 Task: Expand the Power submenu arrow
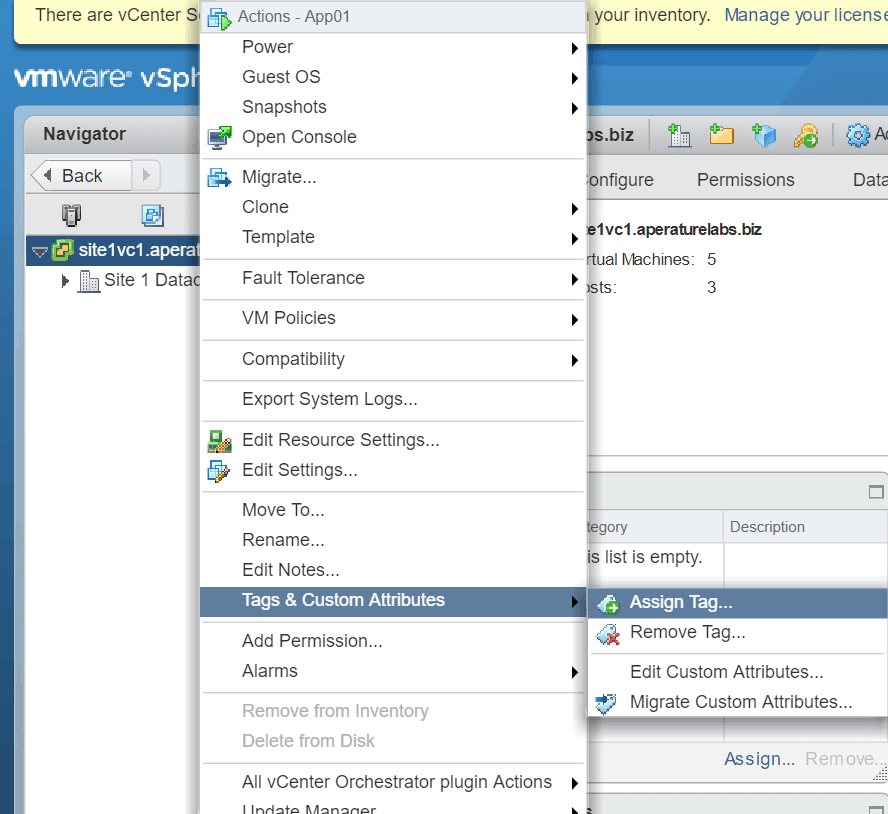point(574,48)
